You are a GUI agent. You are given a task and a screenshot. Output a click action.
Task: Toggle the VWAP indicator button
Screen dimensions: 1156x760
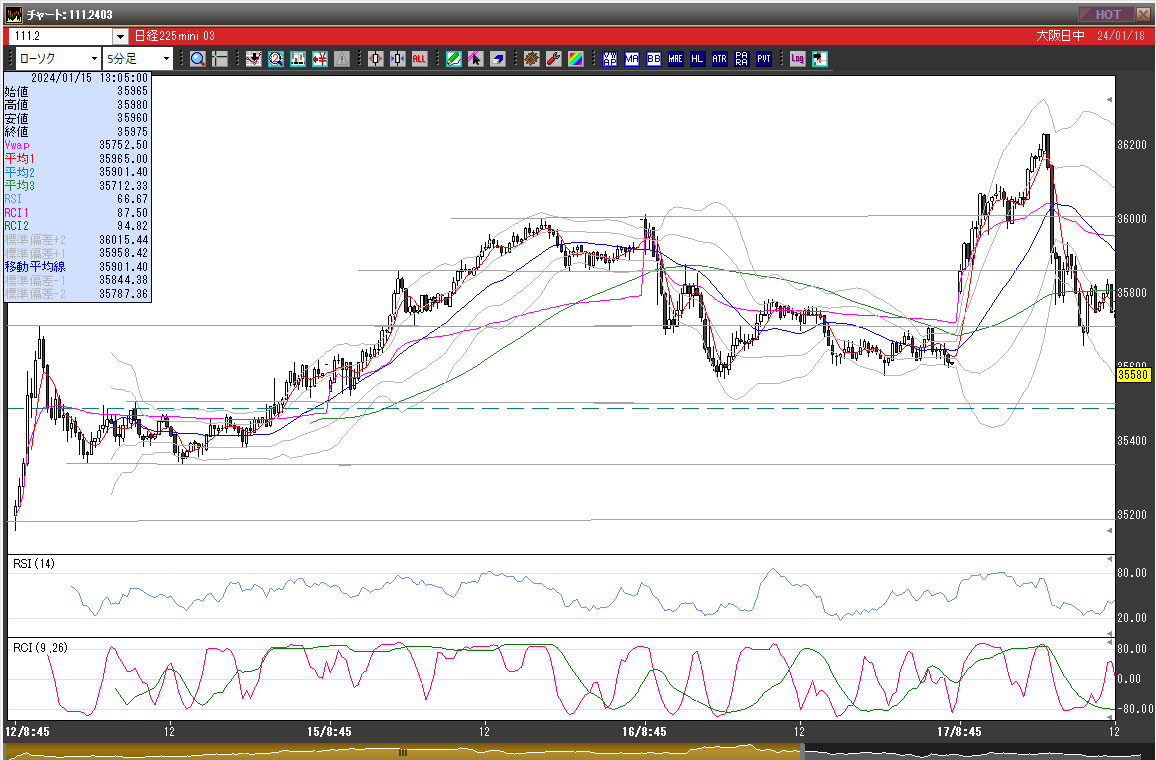coord(610,59)
